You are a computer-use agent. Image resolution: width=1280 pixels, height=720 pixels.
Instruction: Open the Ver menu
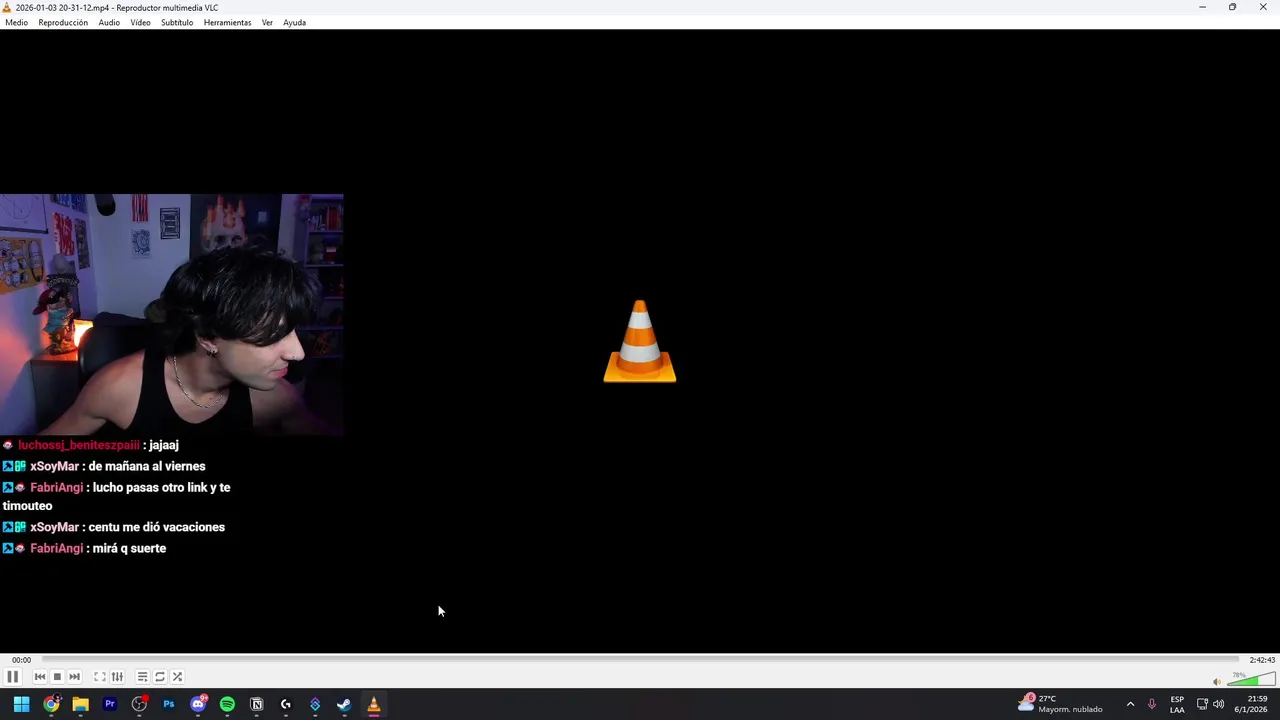point(267,22)
